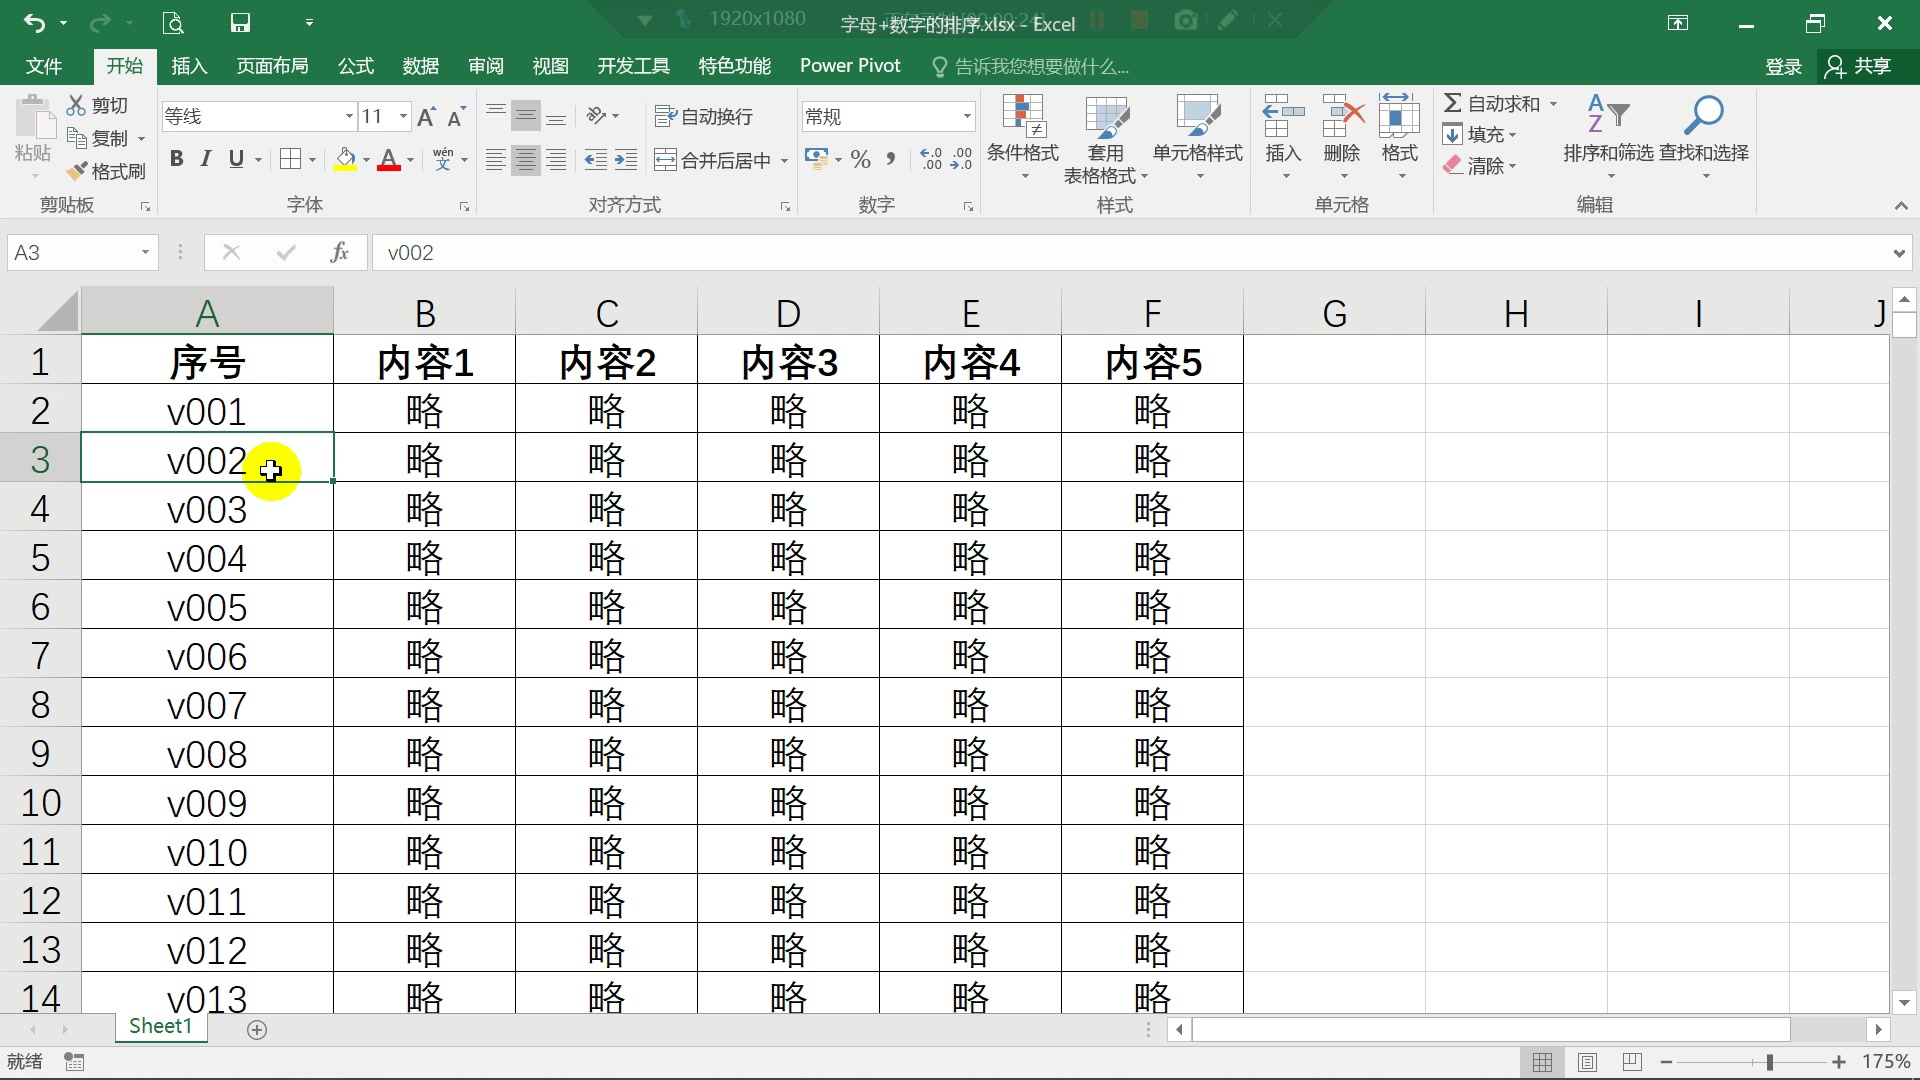Open the Name Box dropdown
1920x1080 pixels.
pyautogui.click(x=145, y=252)
